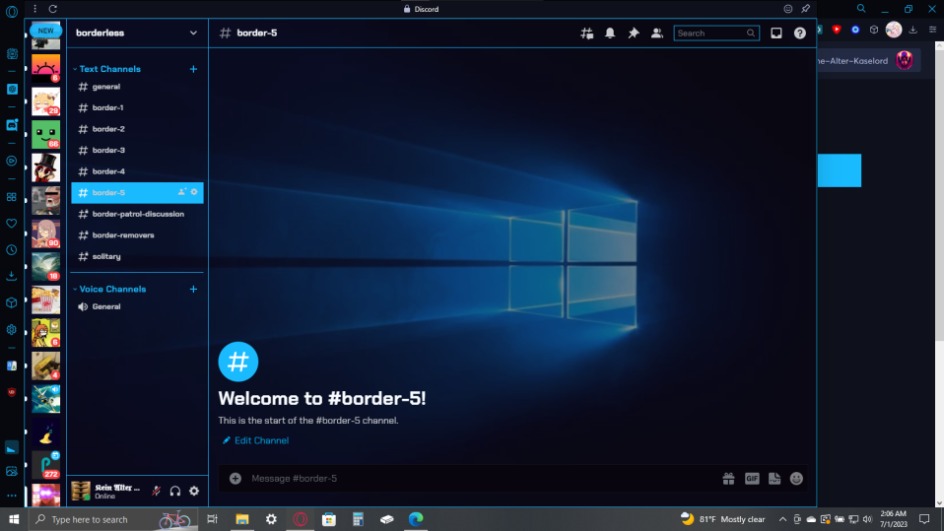Click the Edit Channel link
Image resolution: width=944 pixels, height=531 pixels.
[x=260, y=440]
